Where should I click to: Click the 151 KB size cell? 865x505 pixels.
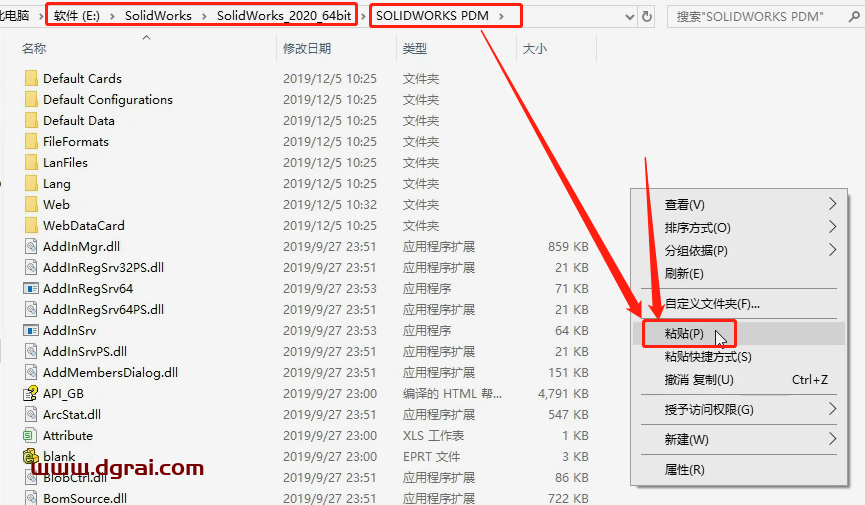click(x=568, y=373)
